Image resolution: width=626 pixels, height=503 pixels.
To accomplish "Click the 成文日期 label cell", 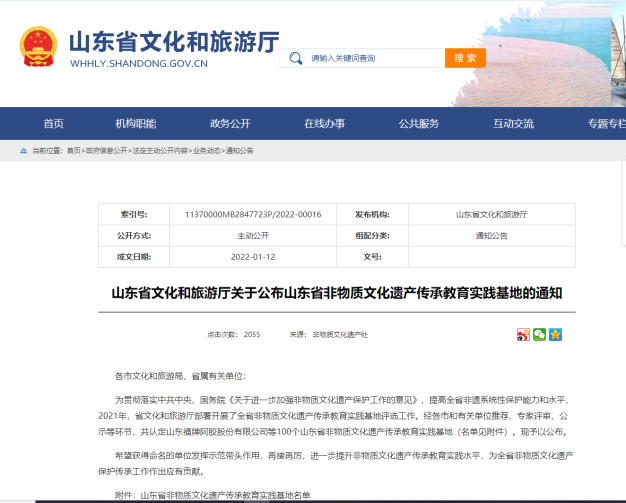I will (134, 257).
